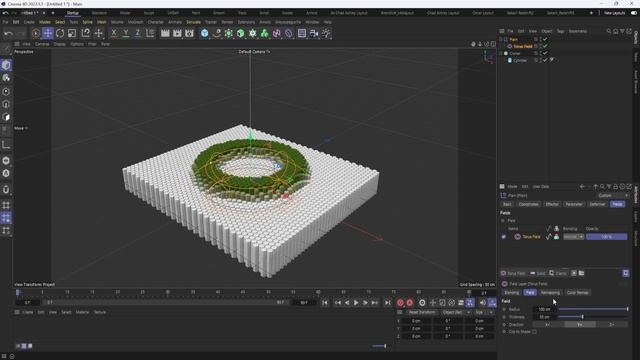The height and width of the screenshot is (360, 640).
Task: Toggle coordinate system icon next to Z axis
Action: point(150,33)
